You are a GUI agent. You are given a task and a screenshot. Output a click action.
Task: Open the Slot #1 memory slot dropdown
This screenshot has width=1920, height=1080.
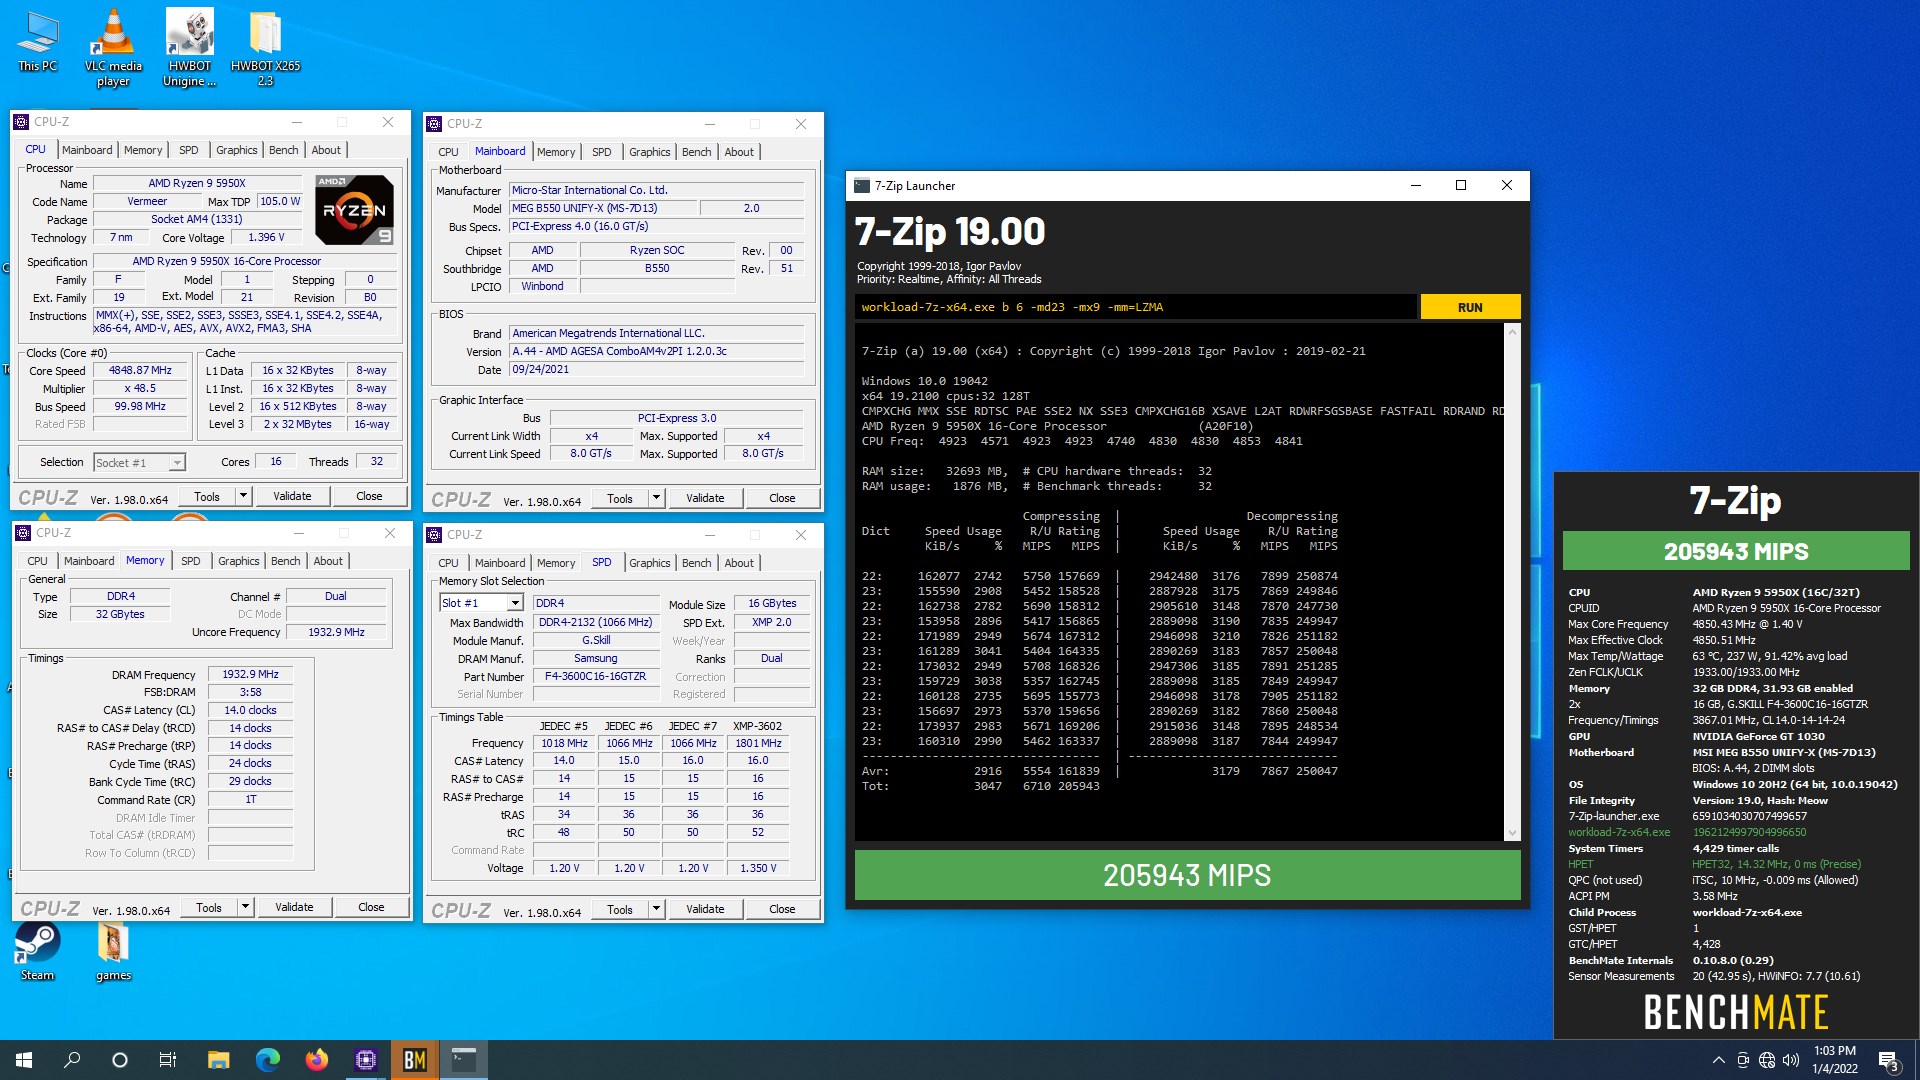click(514, 603)
